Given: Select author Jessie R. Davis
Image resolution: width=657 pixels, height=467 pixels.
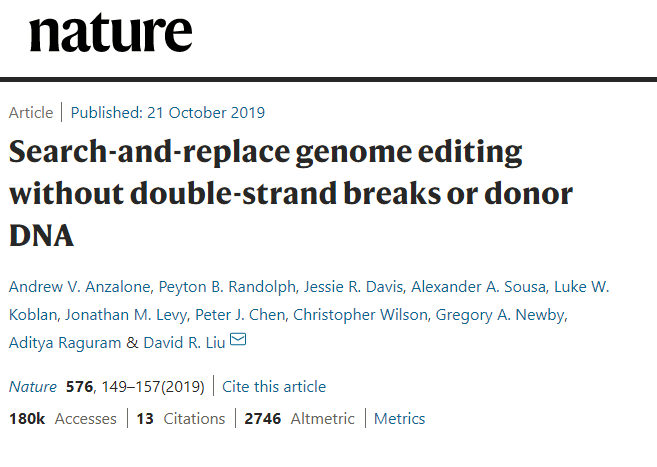Looking at the screenshot, I should click(x=353, y=287).
